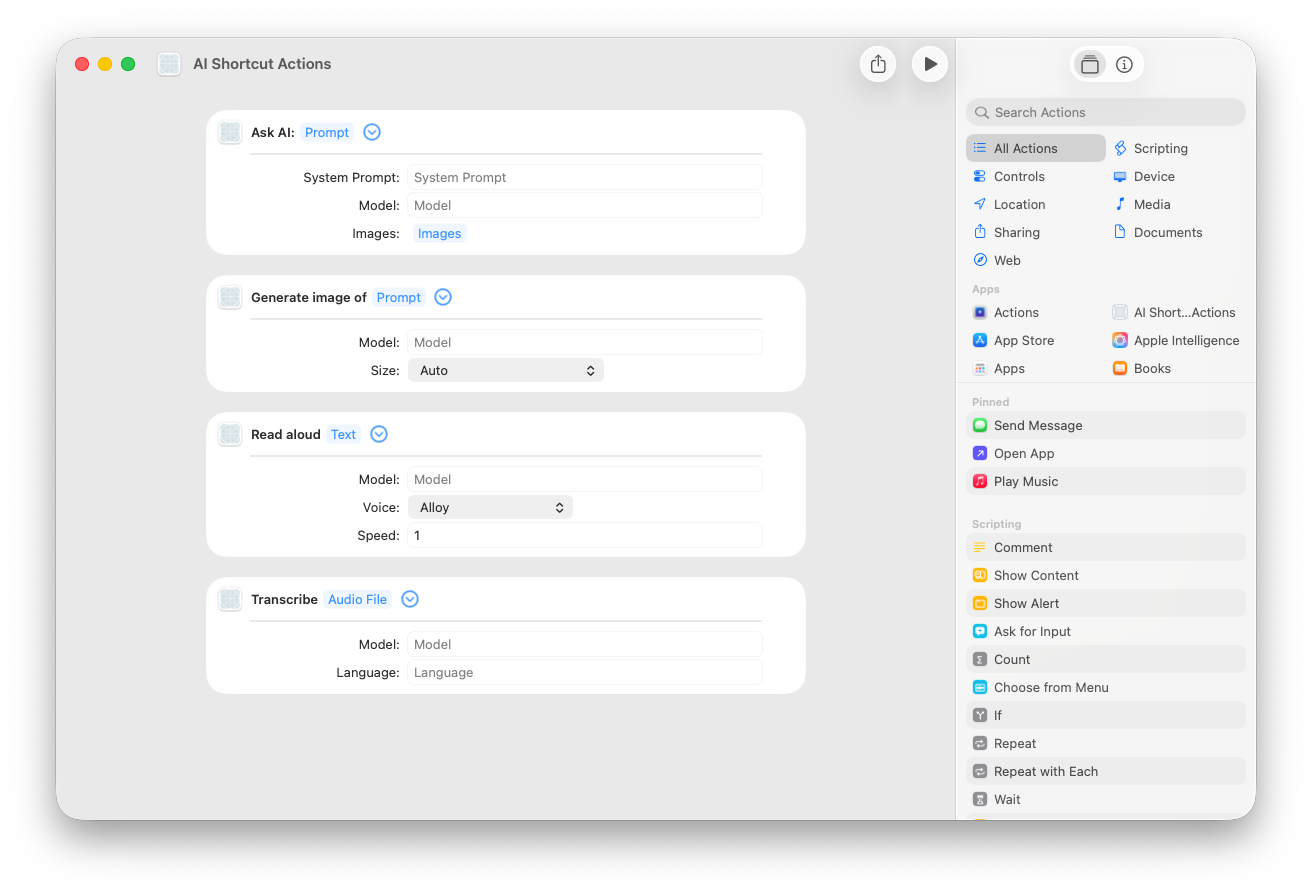
Task: Open the Voice dropdown showing Alloy
Action: tap(490, 508)
